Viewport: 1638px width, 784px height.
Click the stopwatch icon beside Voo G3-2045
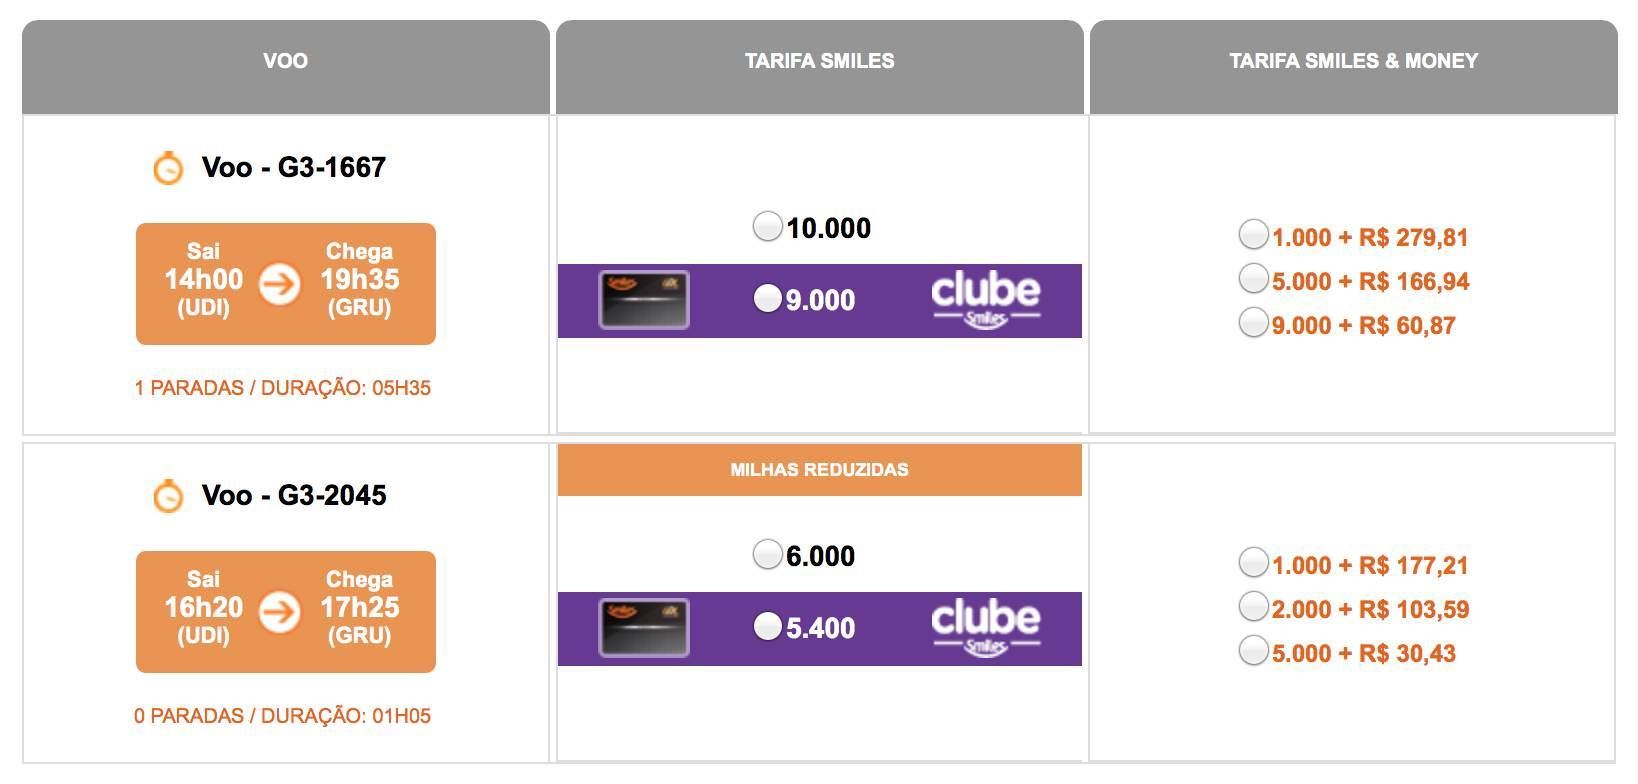click(168, 495)
